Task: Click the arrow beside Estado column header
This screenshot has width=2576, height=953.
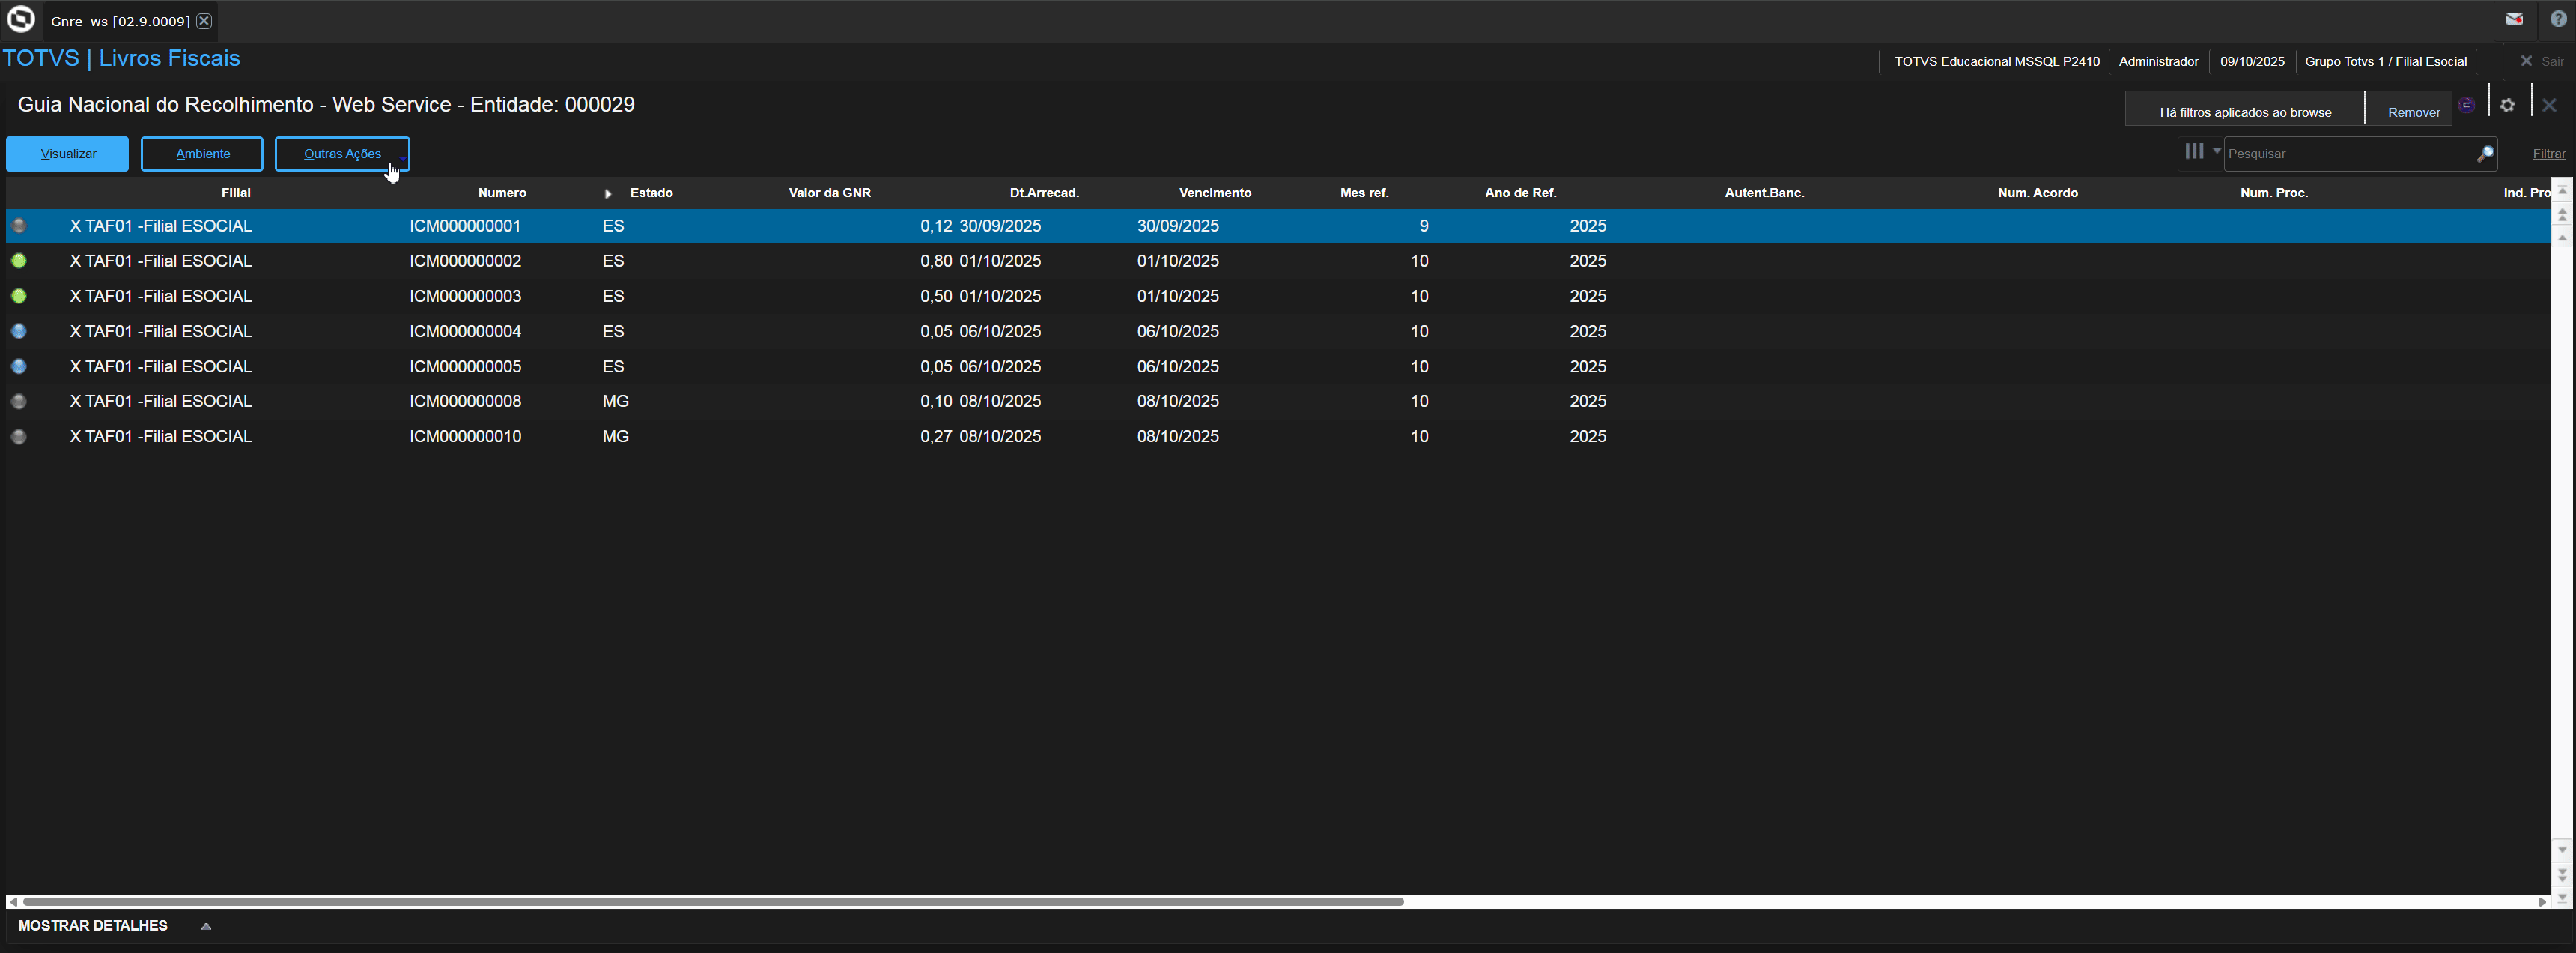Action: 608,194
